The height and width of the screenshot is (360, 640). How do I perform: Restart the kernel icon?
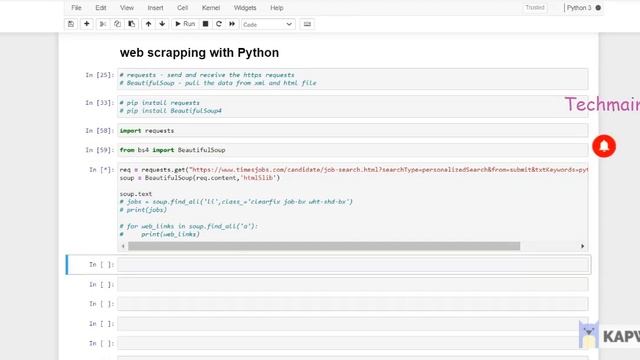click(219, 24)
